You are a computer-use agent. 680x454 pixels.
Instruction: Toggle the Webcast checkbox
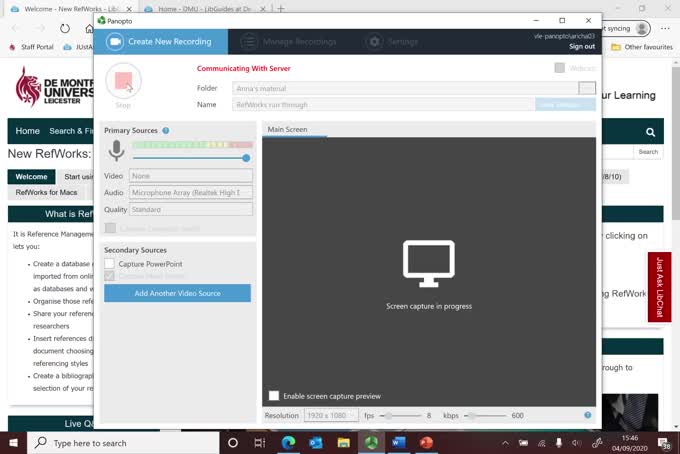coord(559,68)
